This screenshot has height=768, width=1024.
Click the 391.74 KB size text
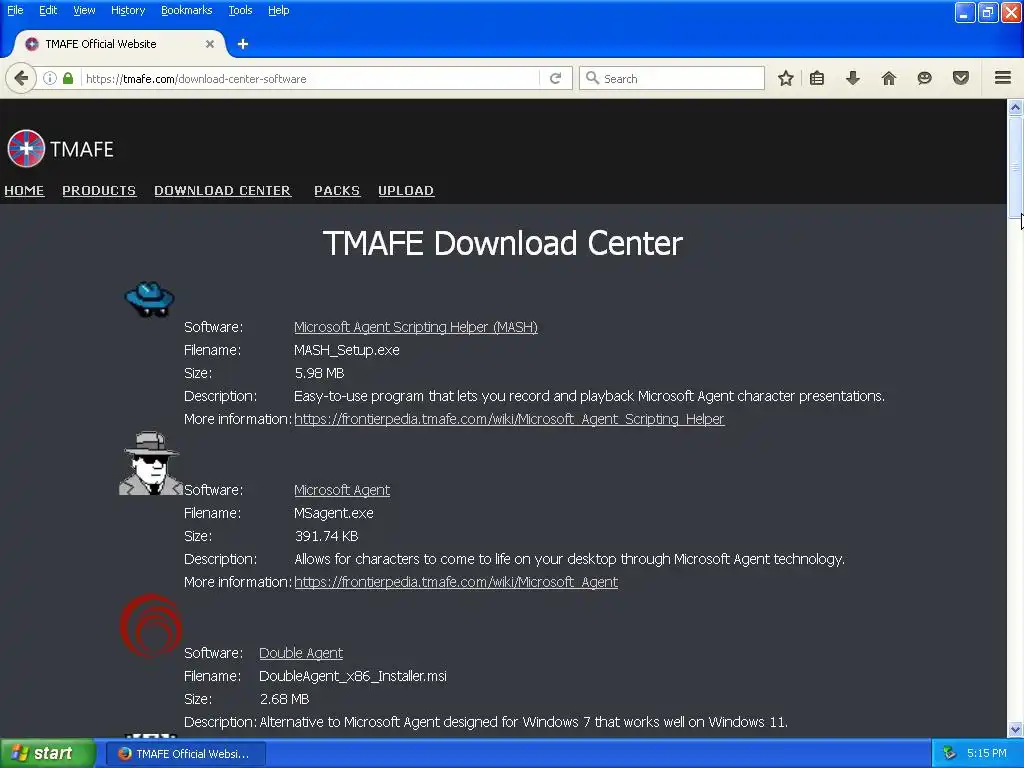pos(327,536)
